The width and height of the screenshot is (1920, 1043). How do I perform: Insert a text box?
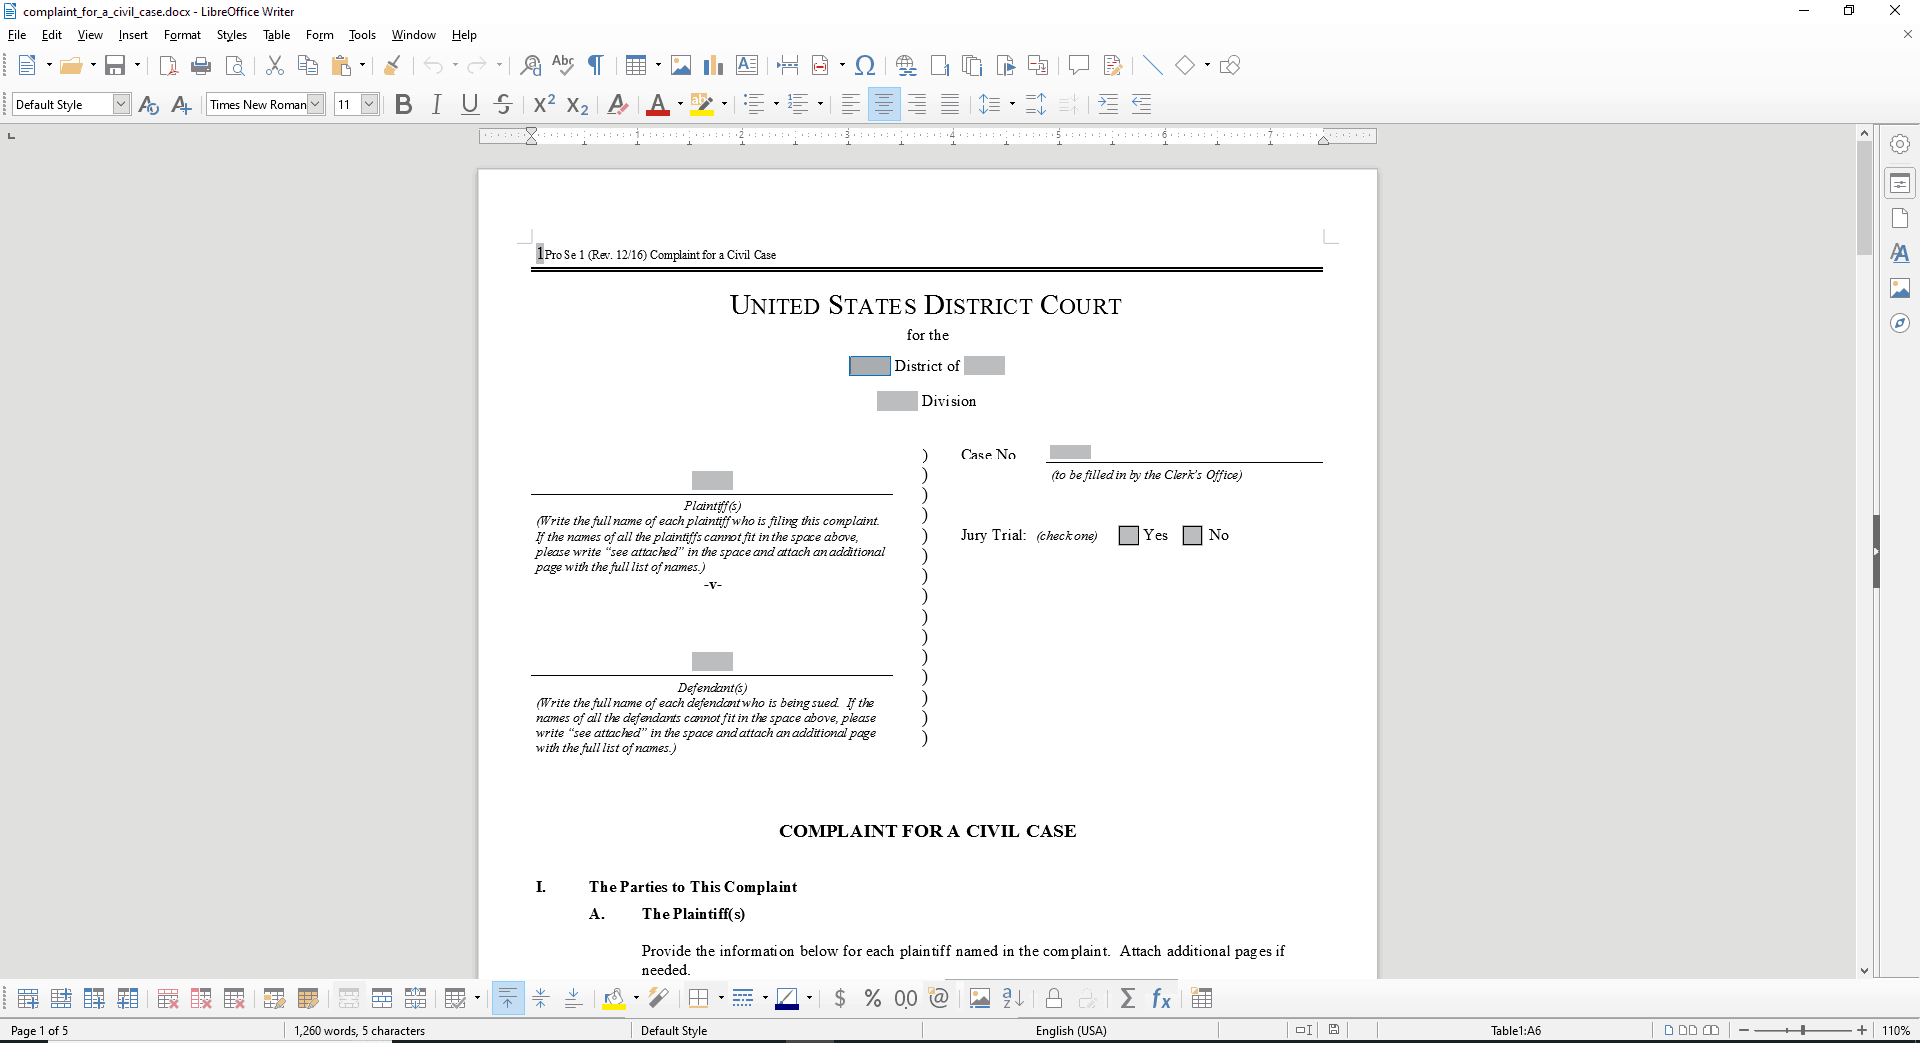746,65
